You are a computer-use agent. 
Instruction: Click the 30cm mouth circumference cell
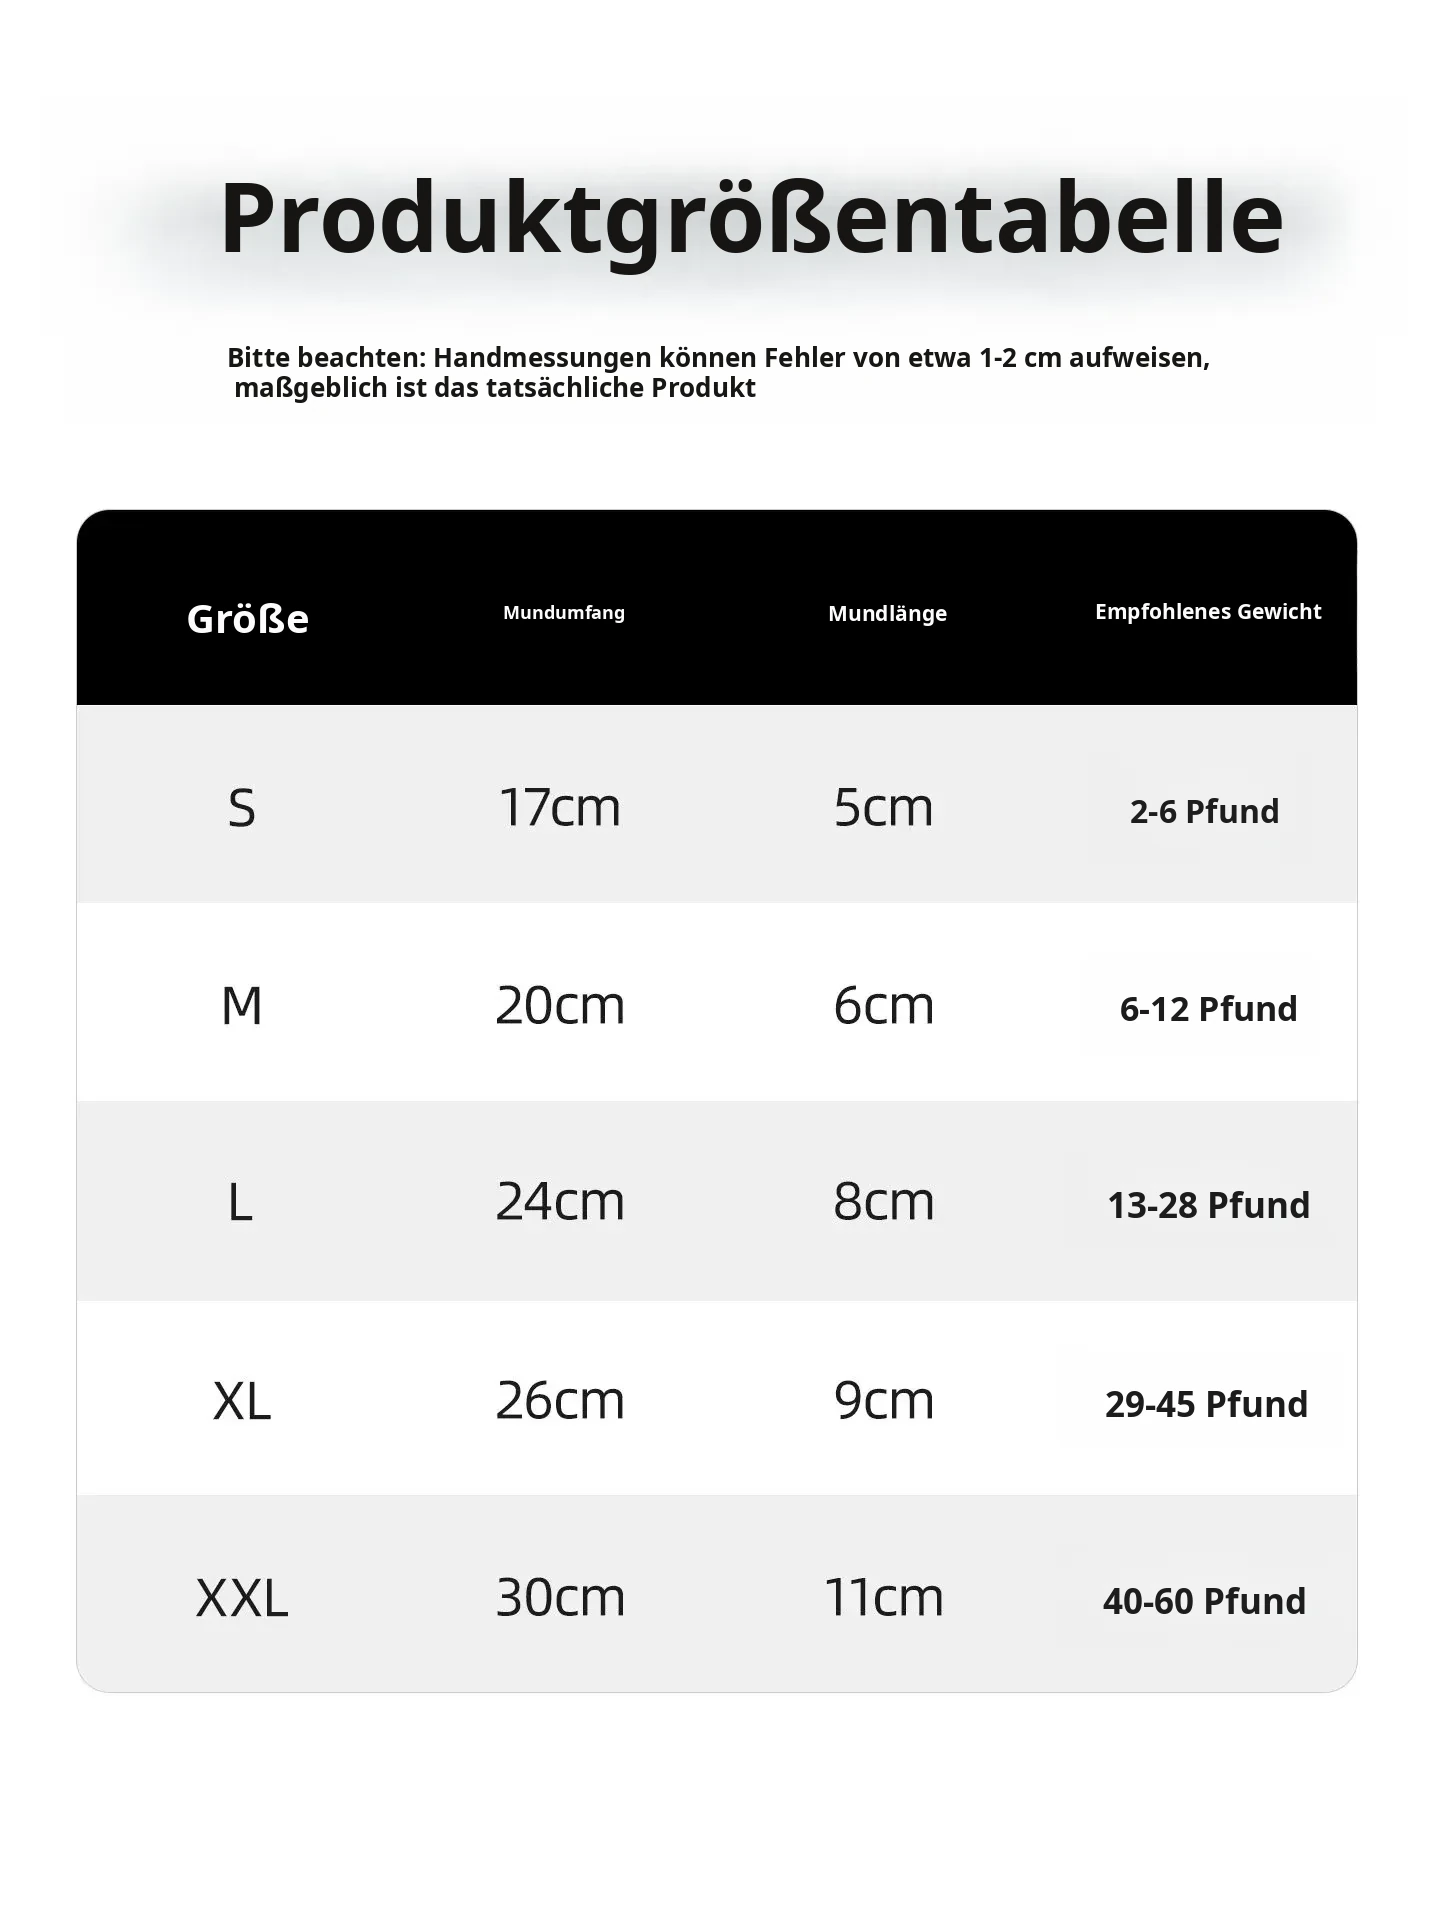(560, 1597)
